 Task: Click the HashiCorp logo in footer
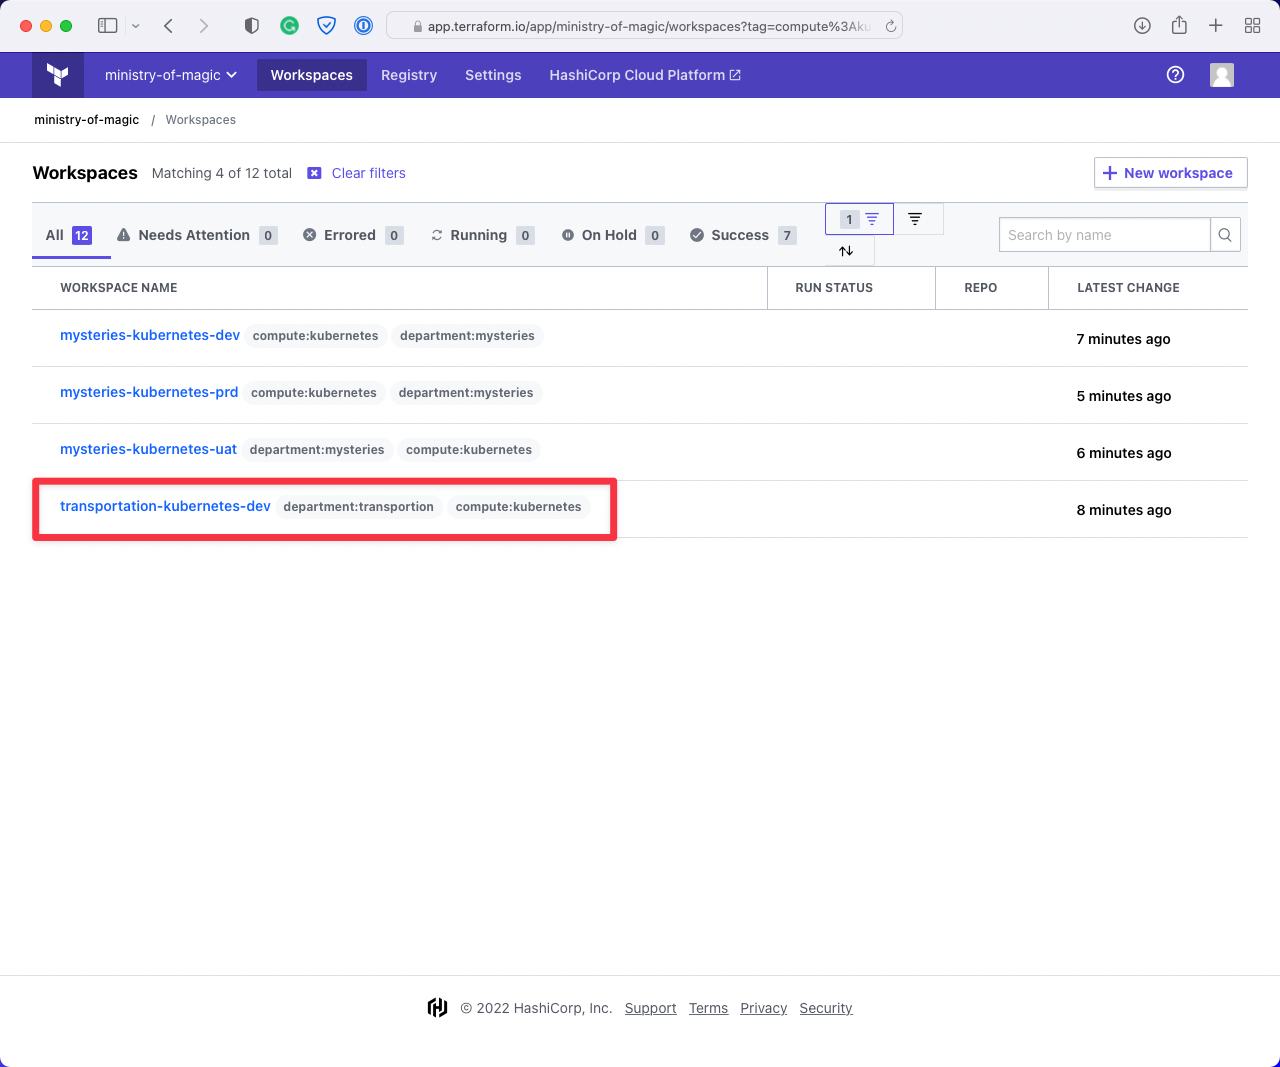pyautogui.click(x=437, y=1008)
